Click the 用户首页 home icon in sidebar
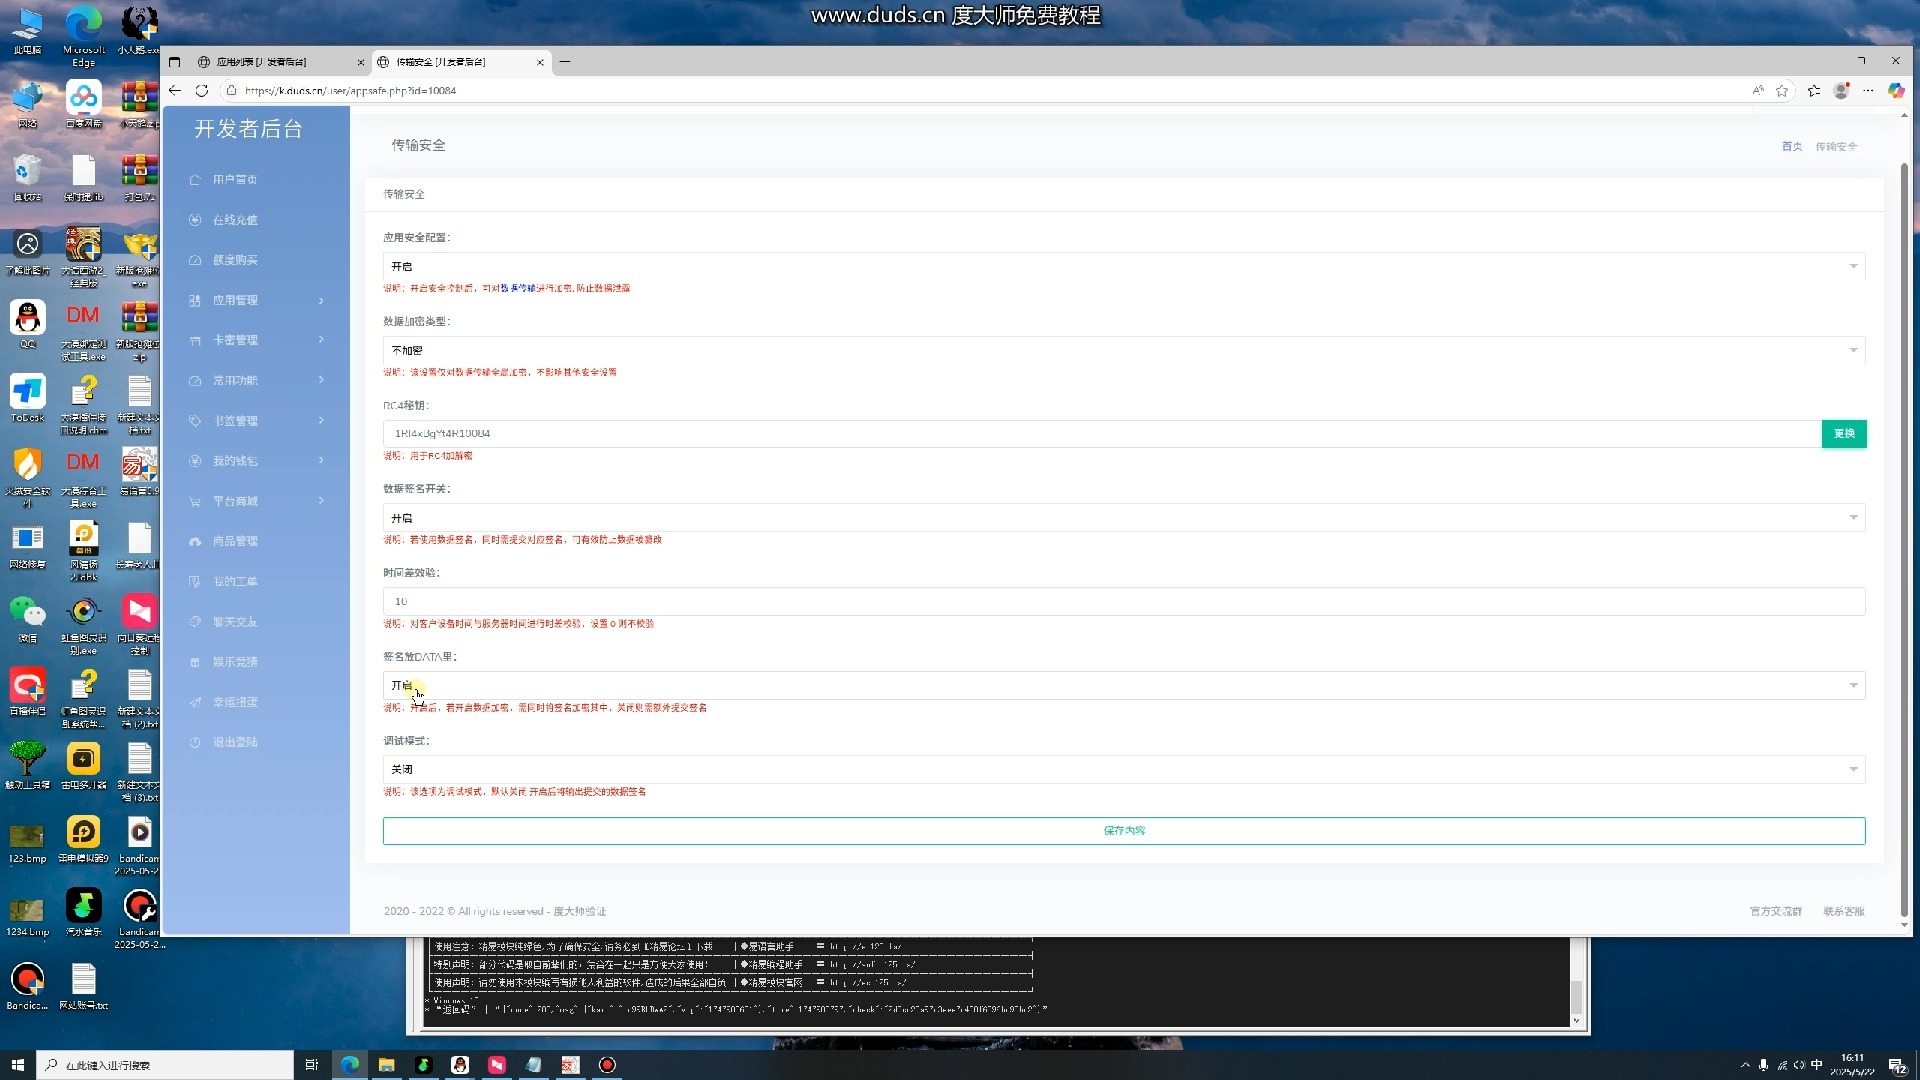 195,180
